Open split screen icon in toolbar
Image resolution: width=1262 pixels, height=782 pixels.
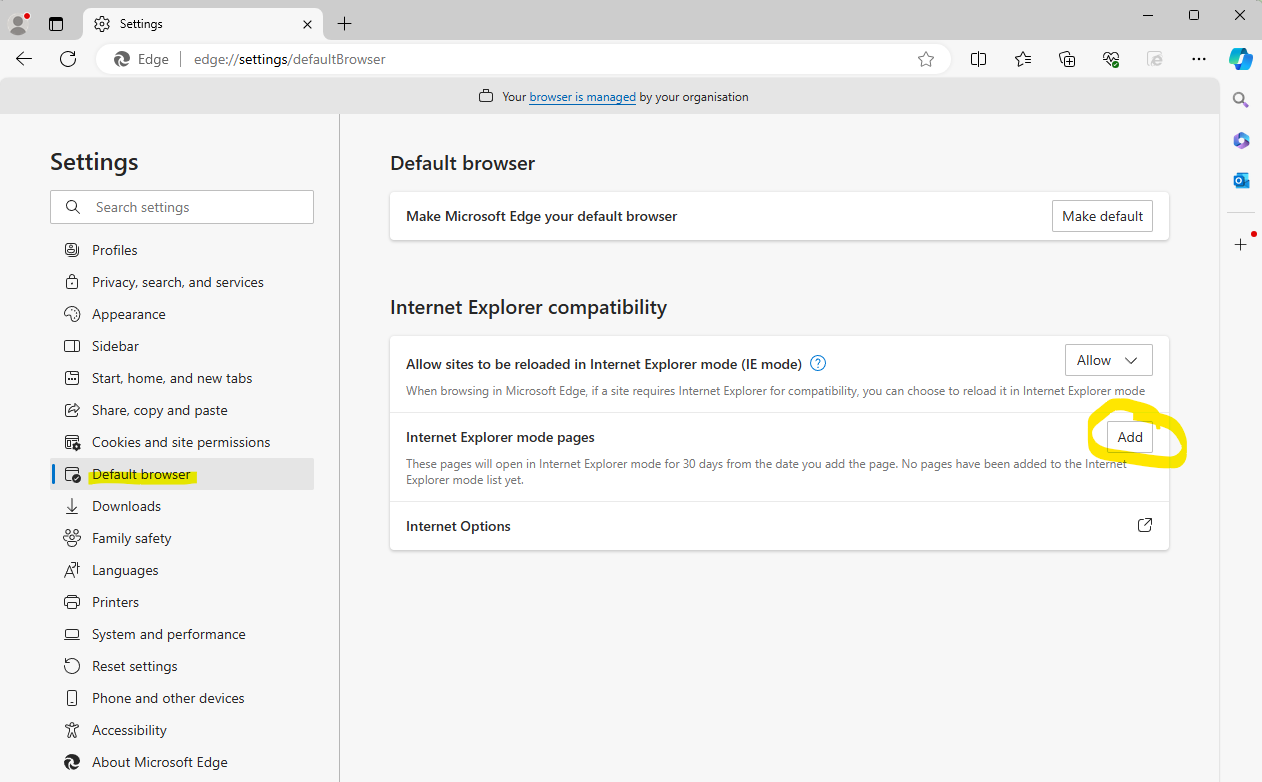click(979, 59)
